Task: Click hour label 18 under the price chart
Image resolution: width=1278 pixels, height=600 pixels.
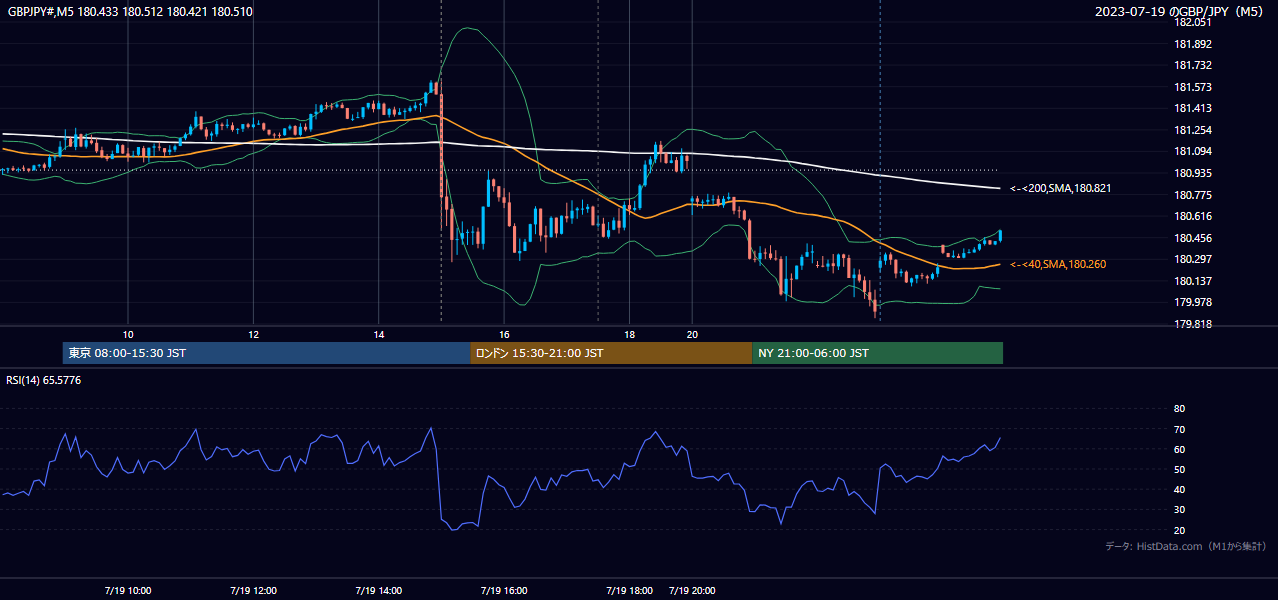Action: click(x=629, y=334)
